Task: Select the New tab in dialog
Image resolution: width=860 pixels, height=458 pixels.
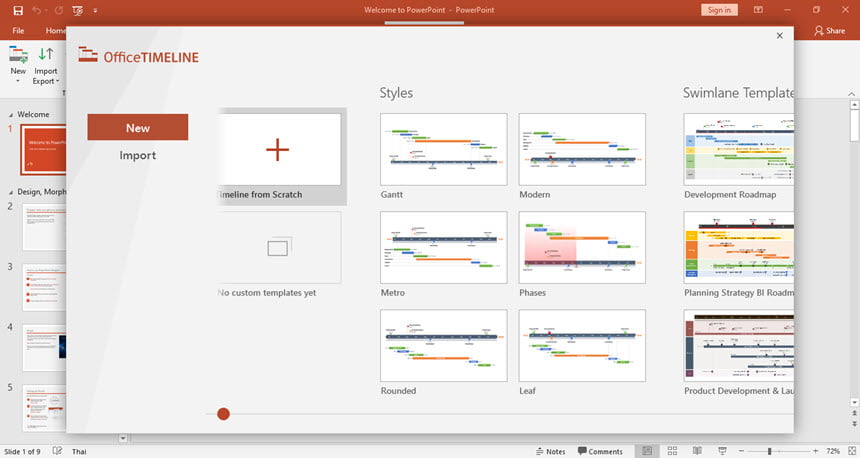Action: [138, 127]
